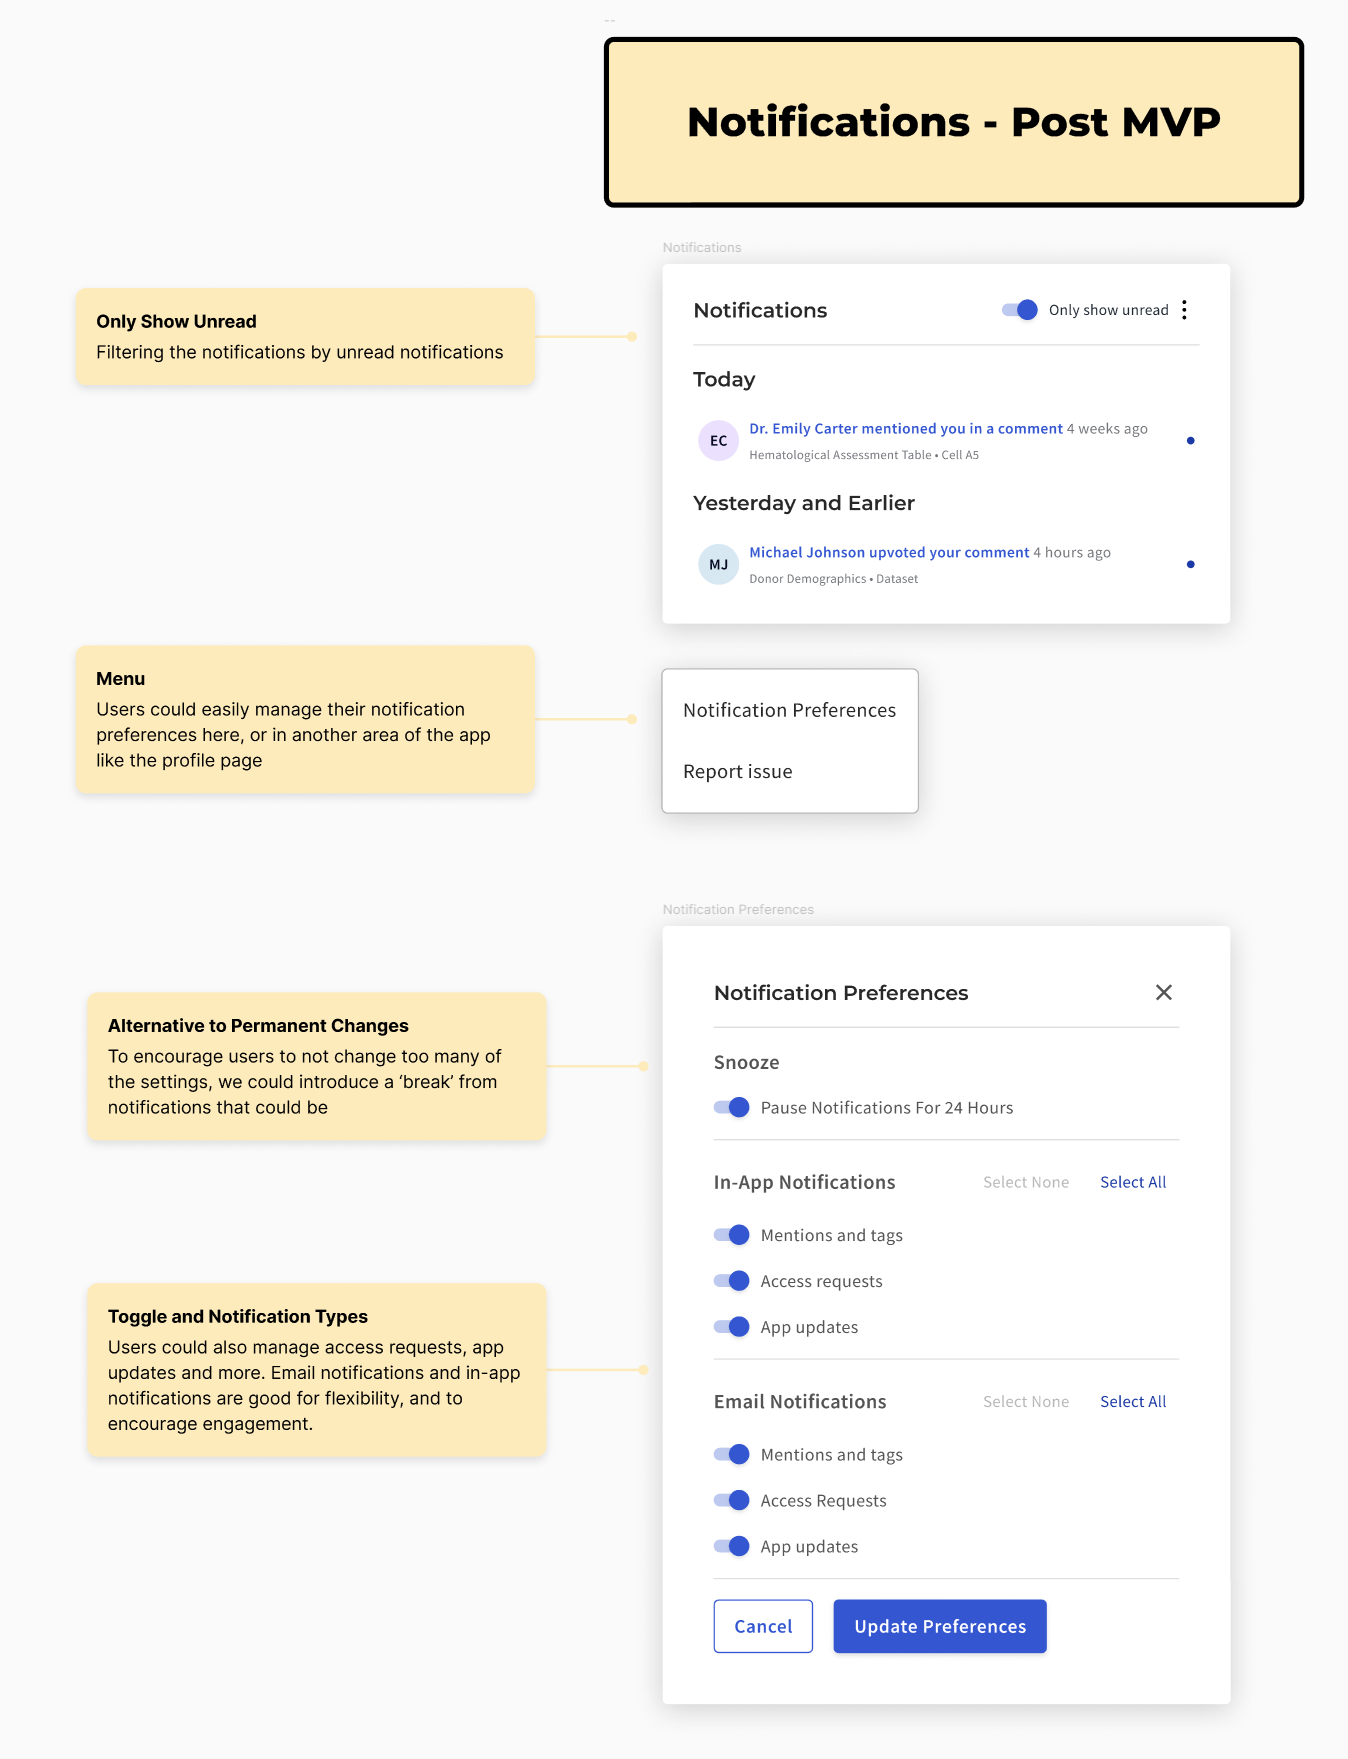
Task: Turn off in-app Mentions and tags
Action: [732, 1235]
